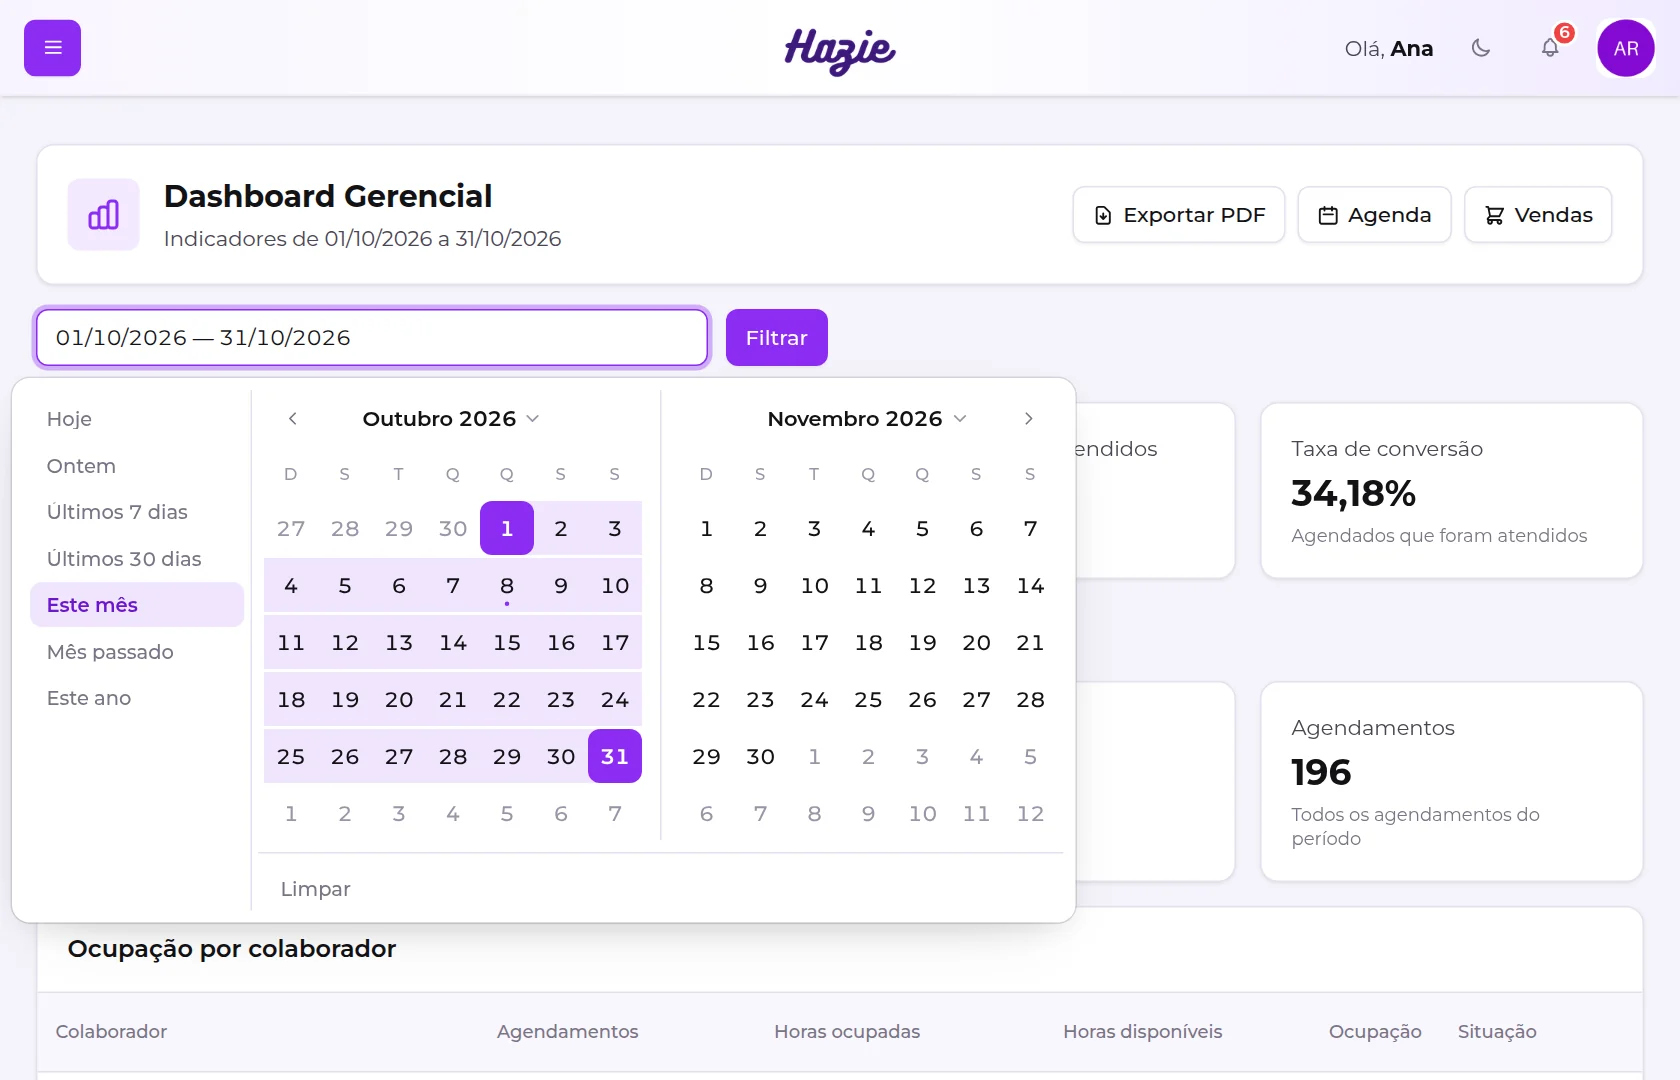This screenshot has height=1080, width=1680.
Task: Apply the Filtrar button
Action: coord(777,338)
